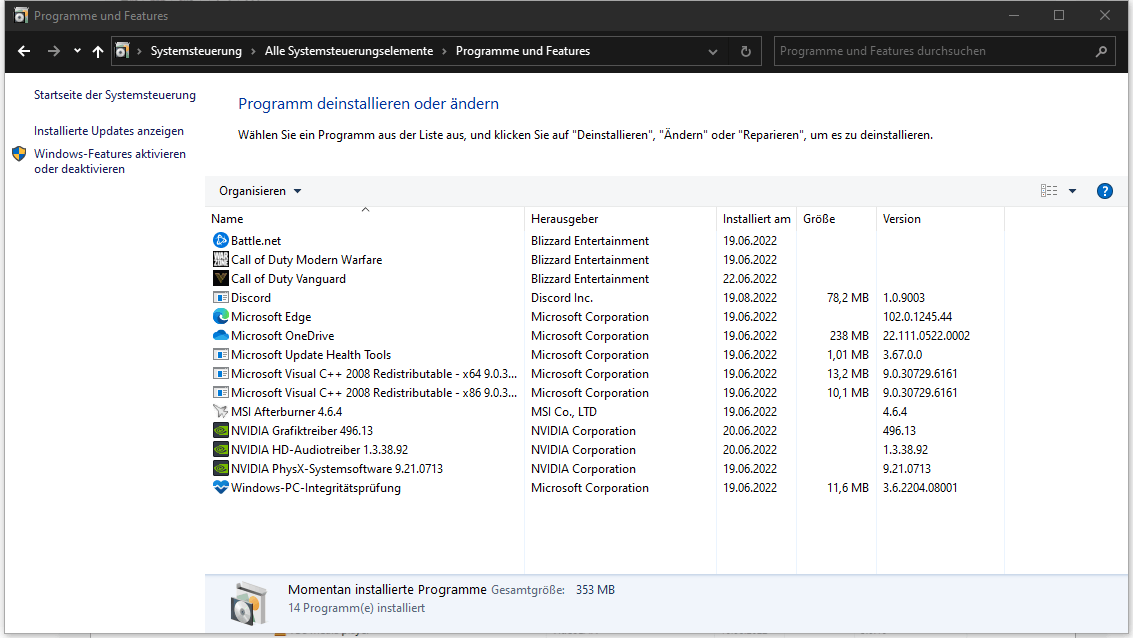Viewport: 1133px width, 638px height.
Task: Click the address bar control panel icon
Action: click(x=123, y=51)
